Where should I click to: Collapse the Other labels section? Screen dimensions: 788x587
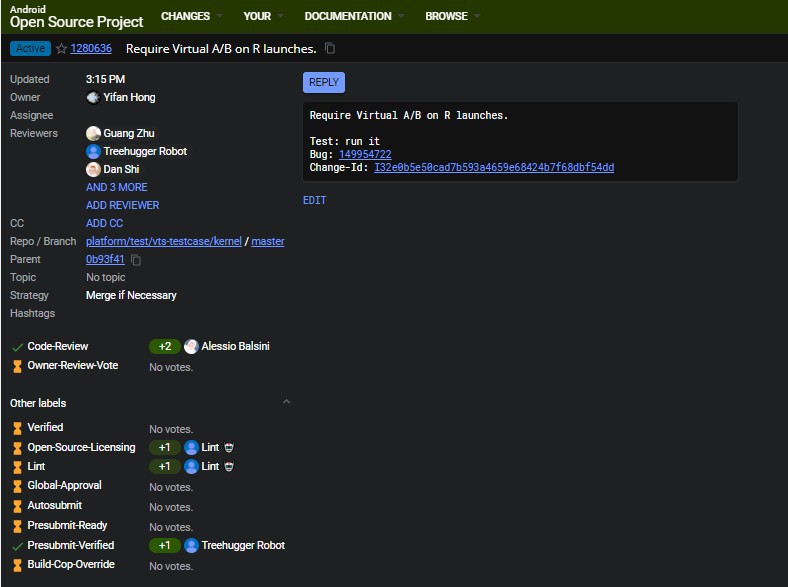click(286, 402)
